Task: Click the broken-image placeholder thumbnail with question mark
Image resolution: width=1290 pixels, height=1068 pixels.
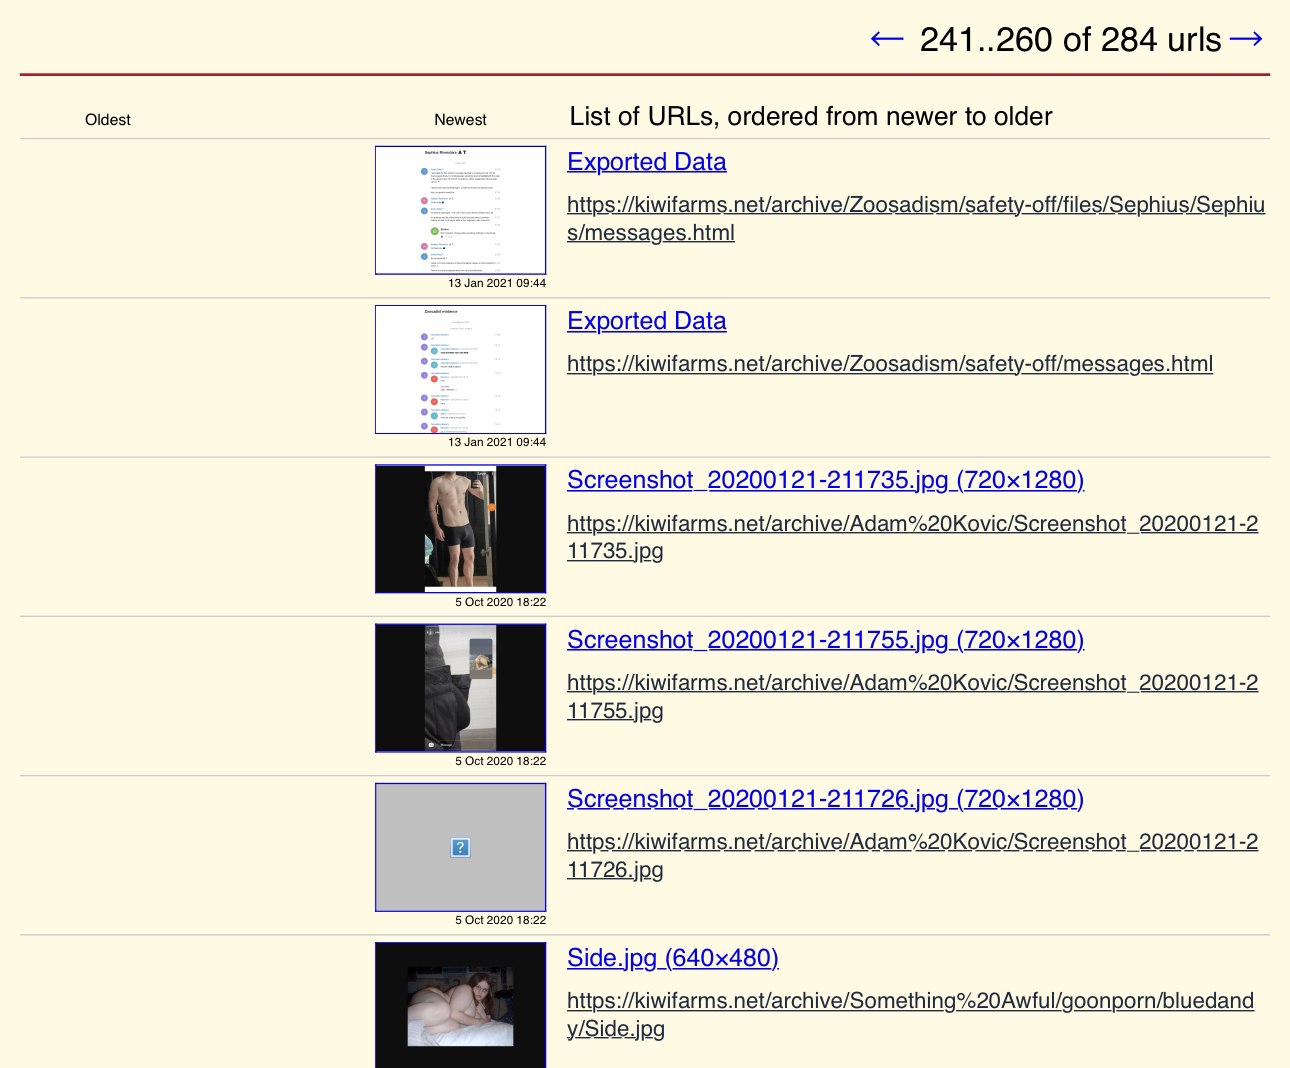Action: coord(460,847)
